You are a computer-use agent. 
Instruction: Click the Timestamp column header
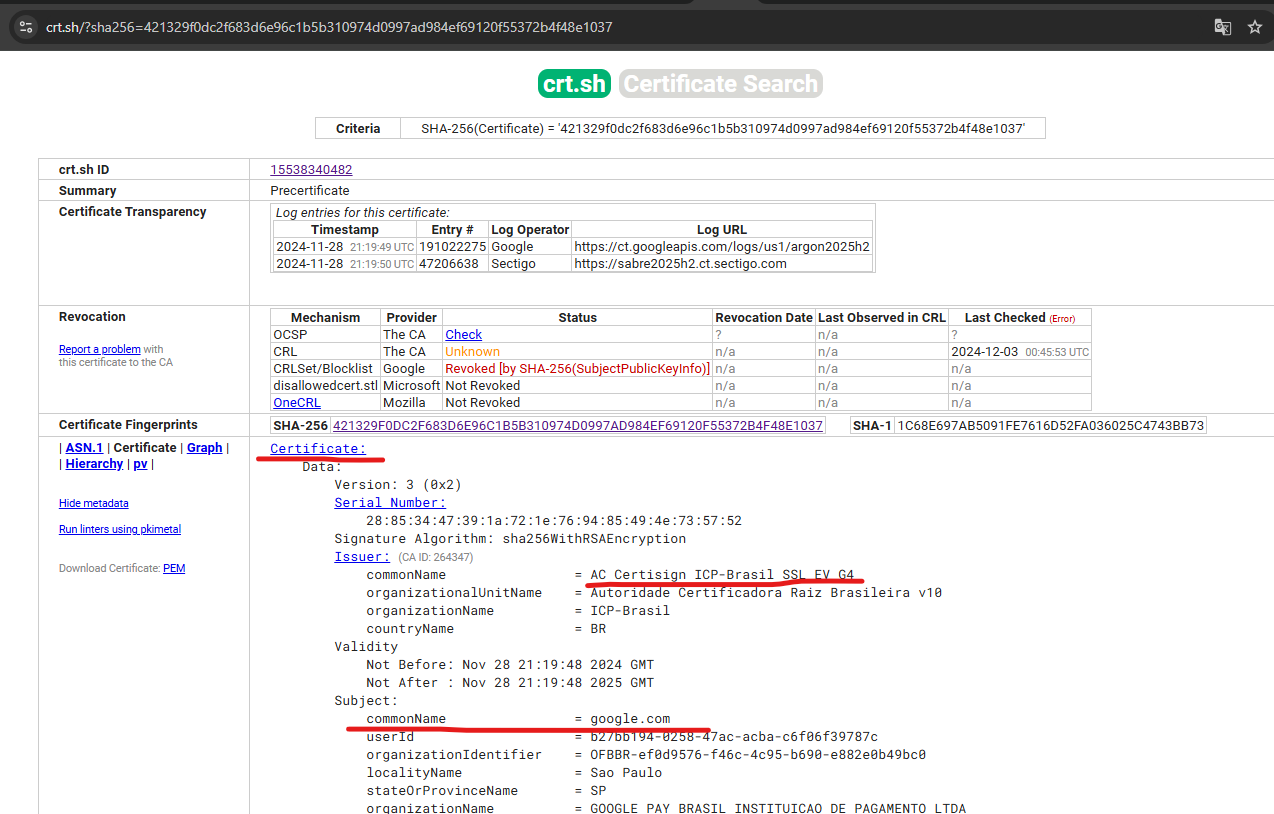(345, 229)
